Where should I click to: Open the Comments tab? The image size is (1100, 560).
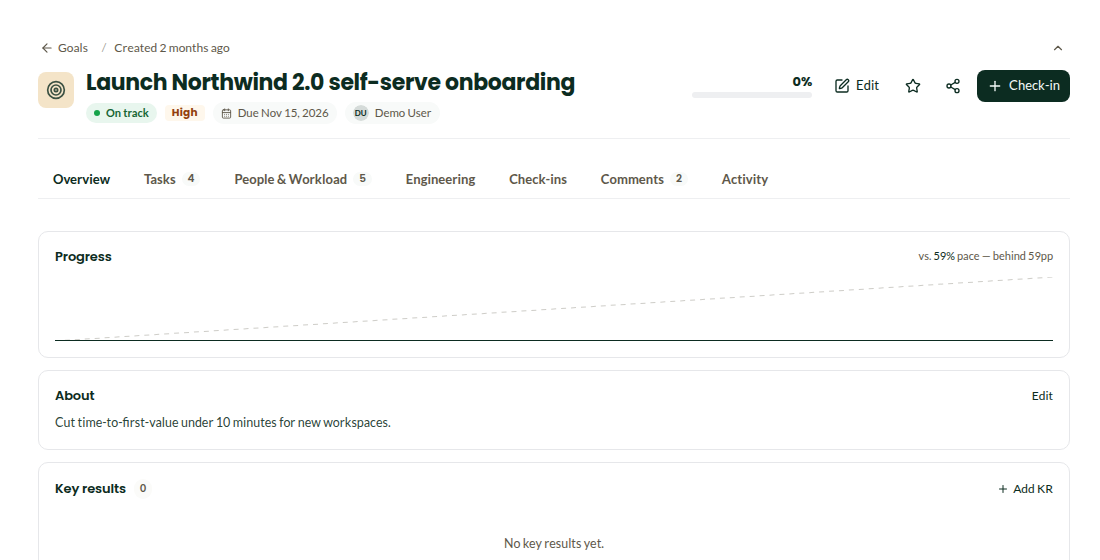click(643, 180)
